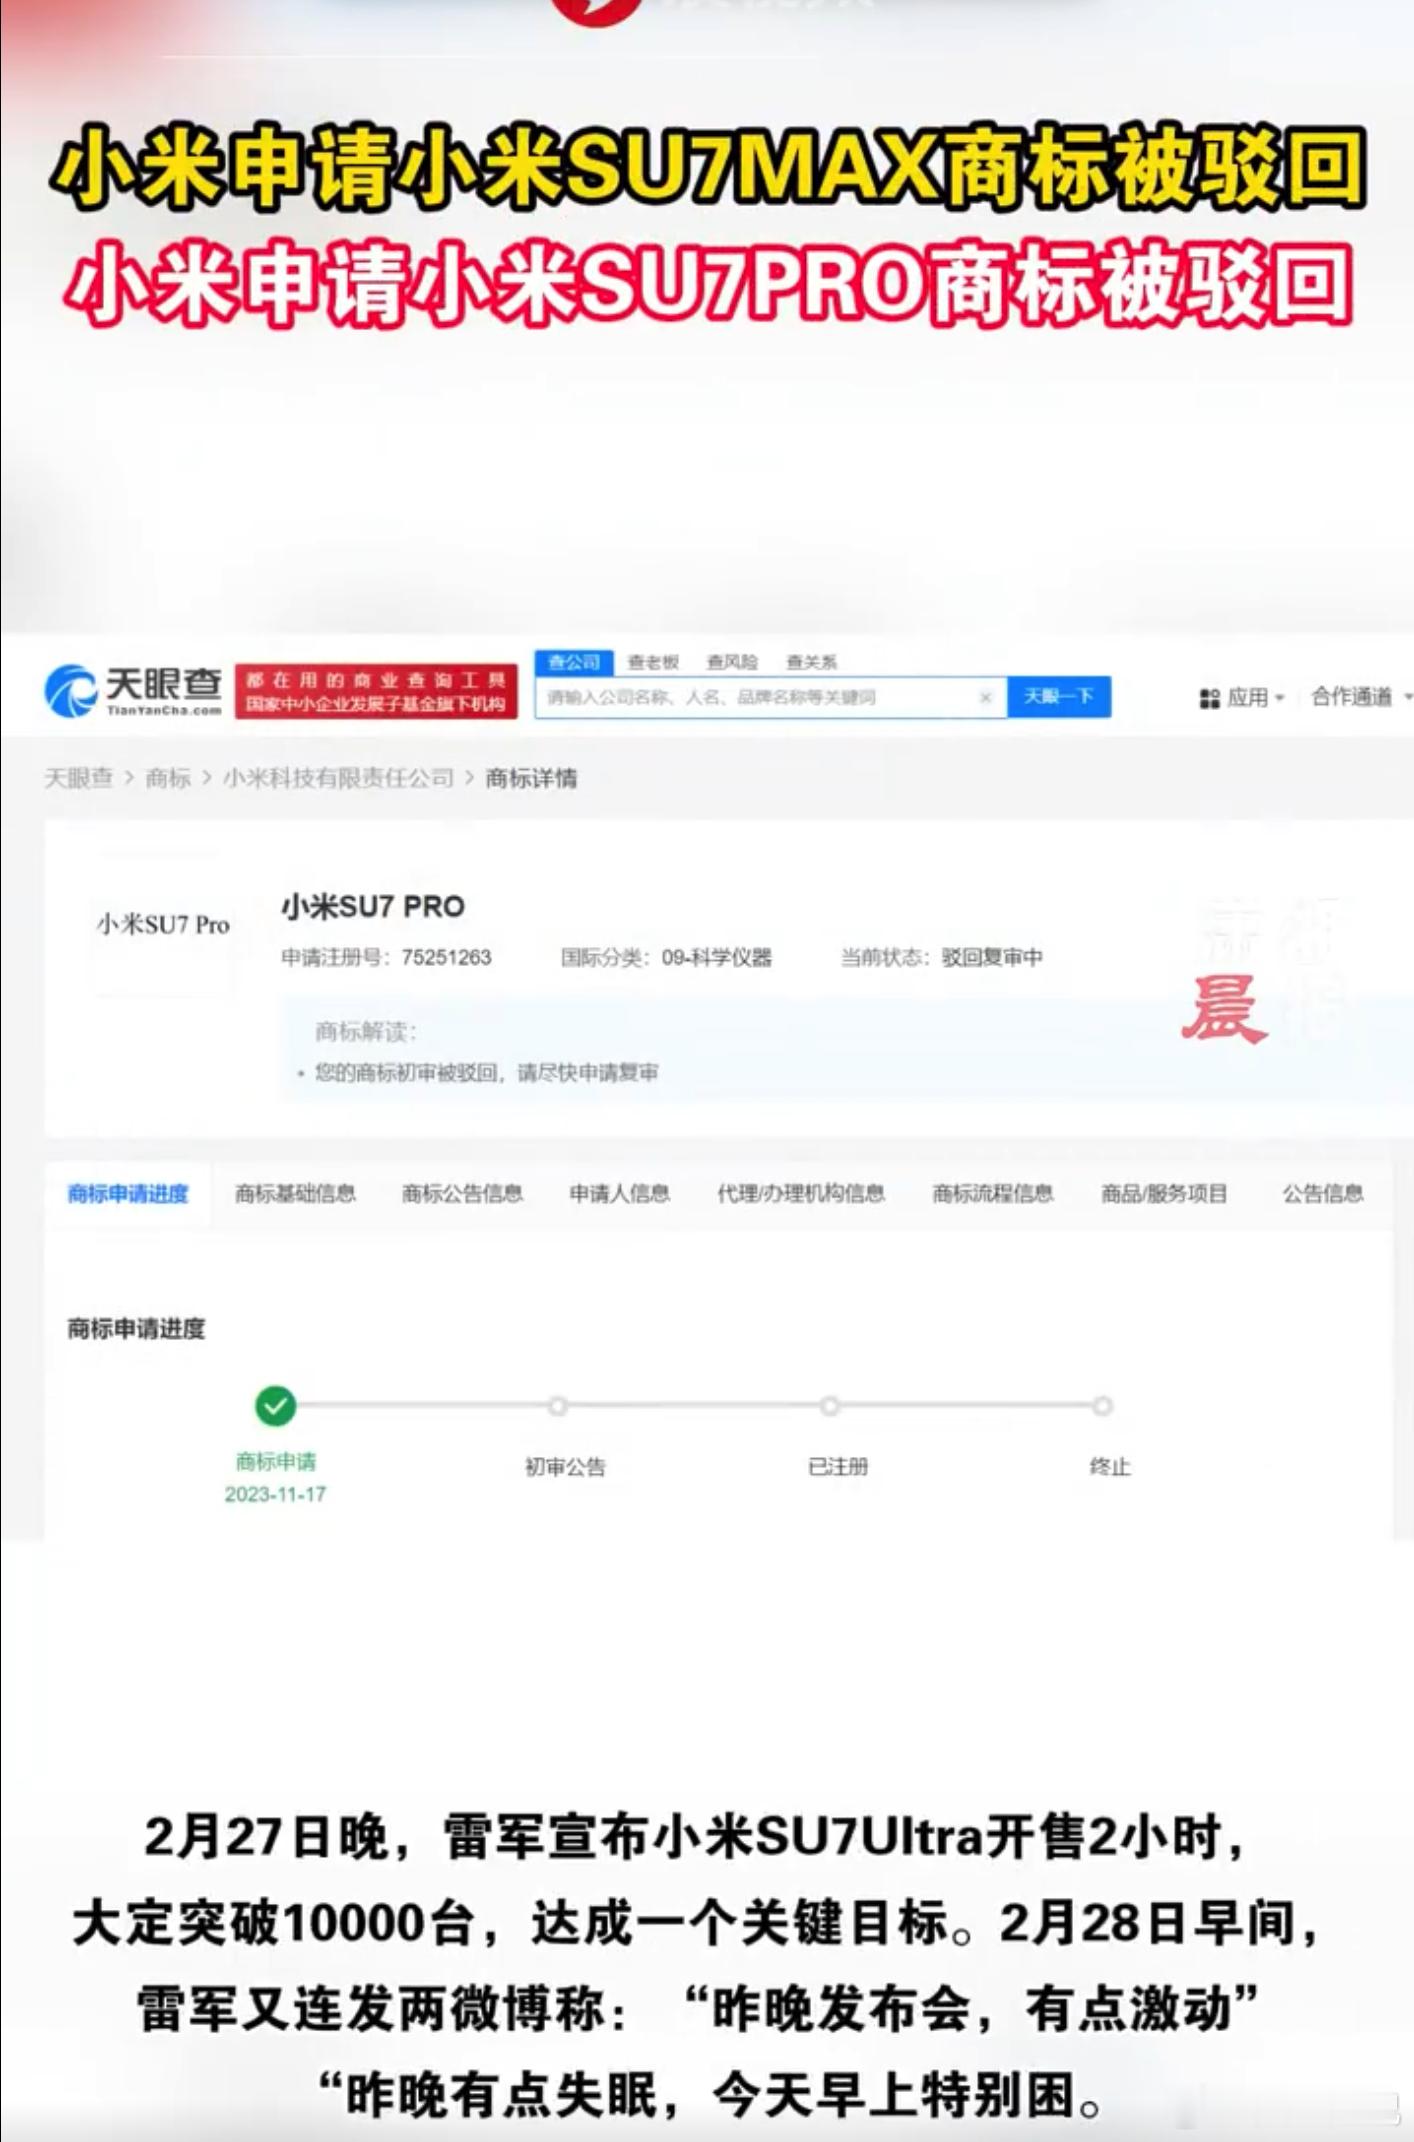
Task: Click the 已注册 progress step marker
Action: tap(830, 1406)
